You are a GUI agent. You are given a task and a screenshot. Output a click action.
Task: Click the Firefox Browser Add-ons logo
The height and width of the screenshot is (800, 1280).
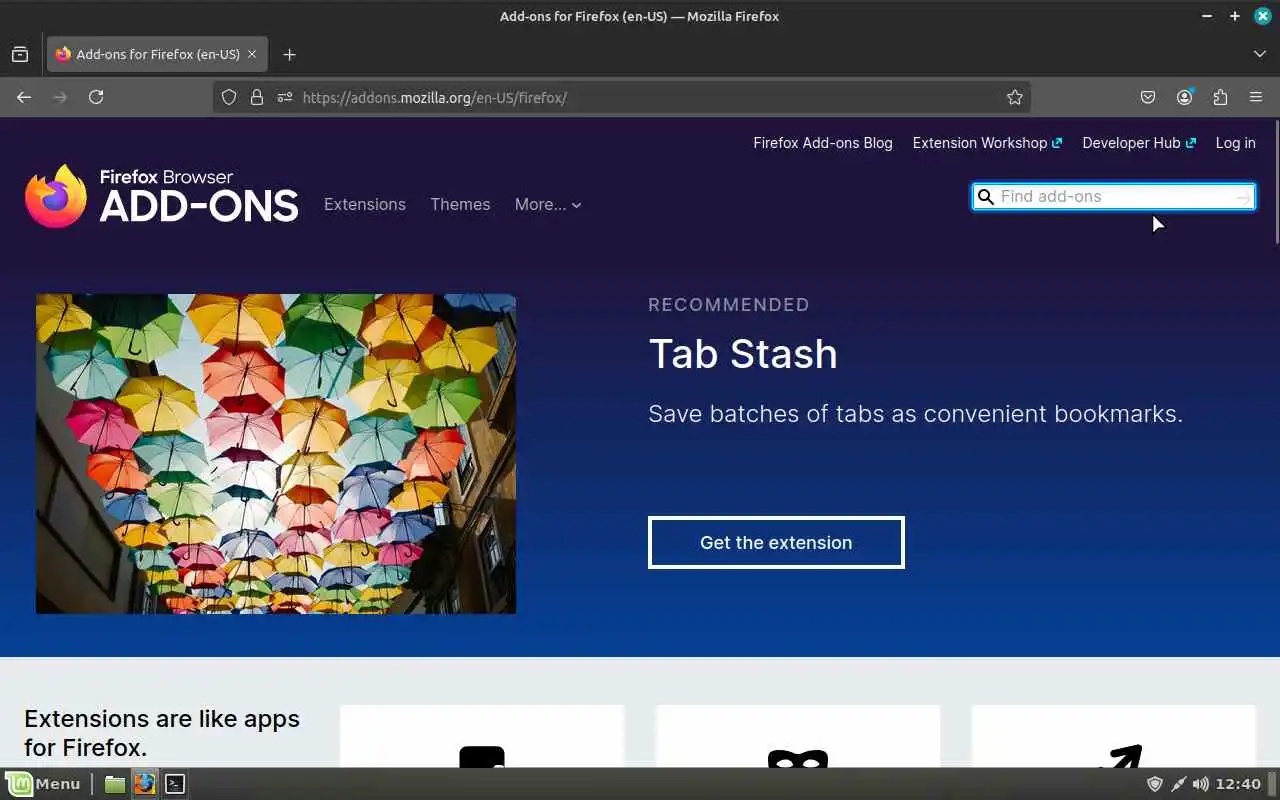[161, 196]
